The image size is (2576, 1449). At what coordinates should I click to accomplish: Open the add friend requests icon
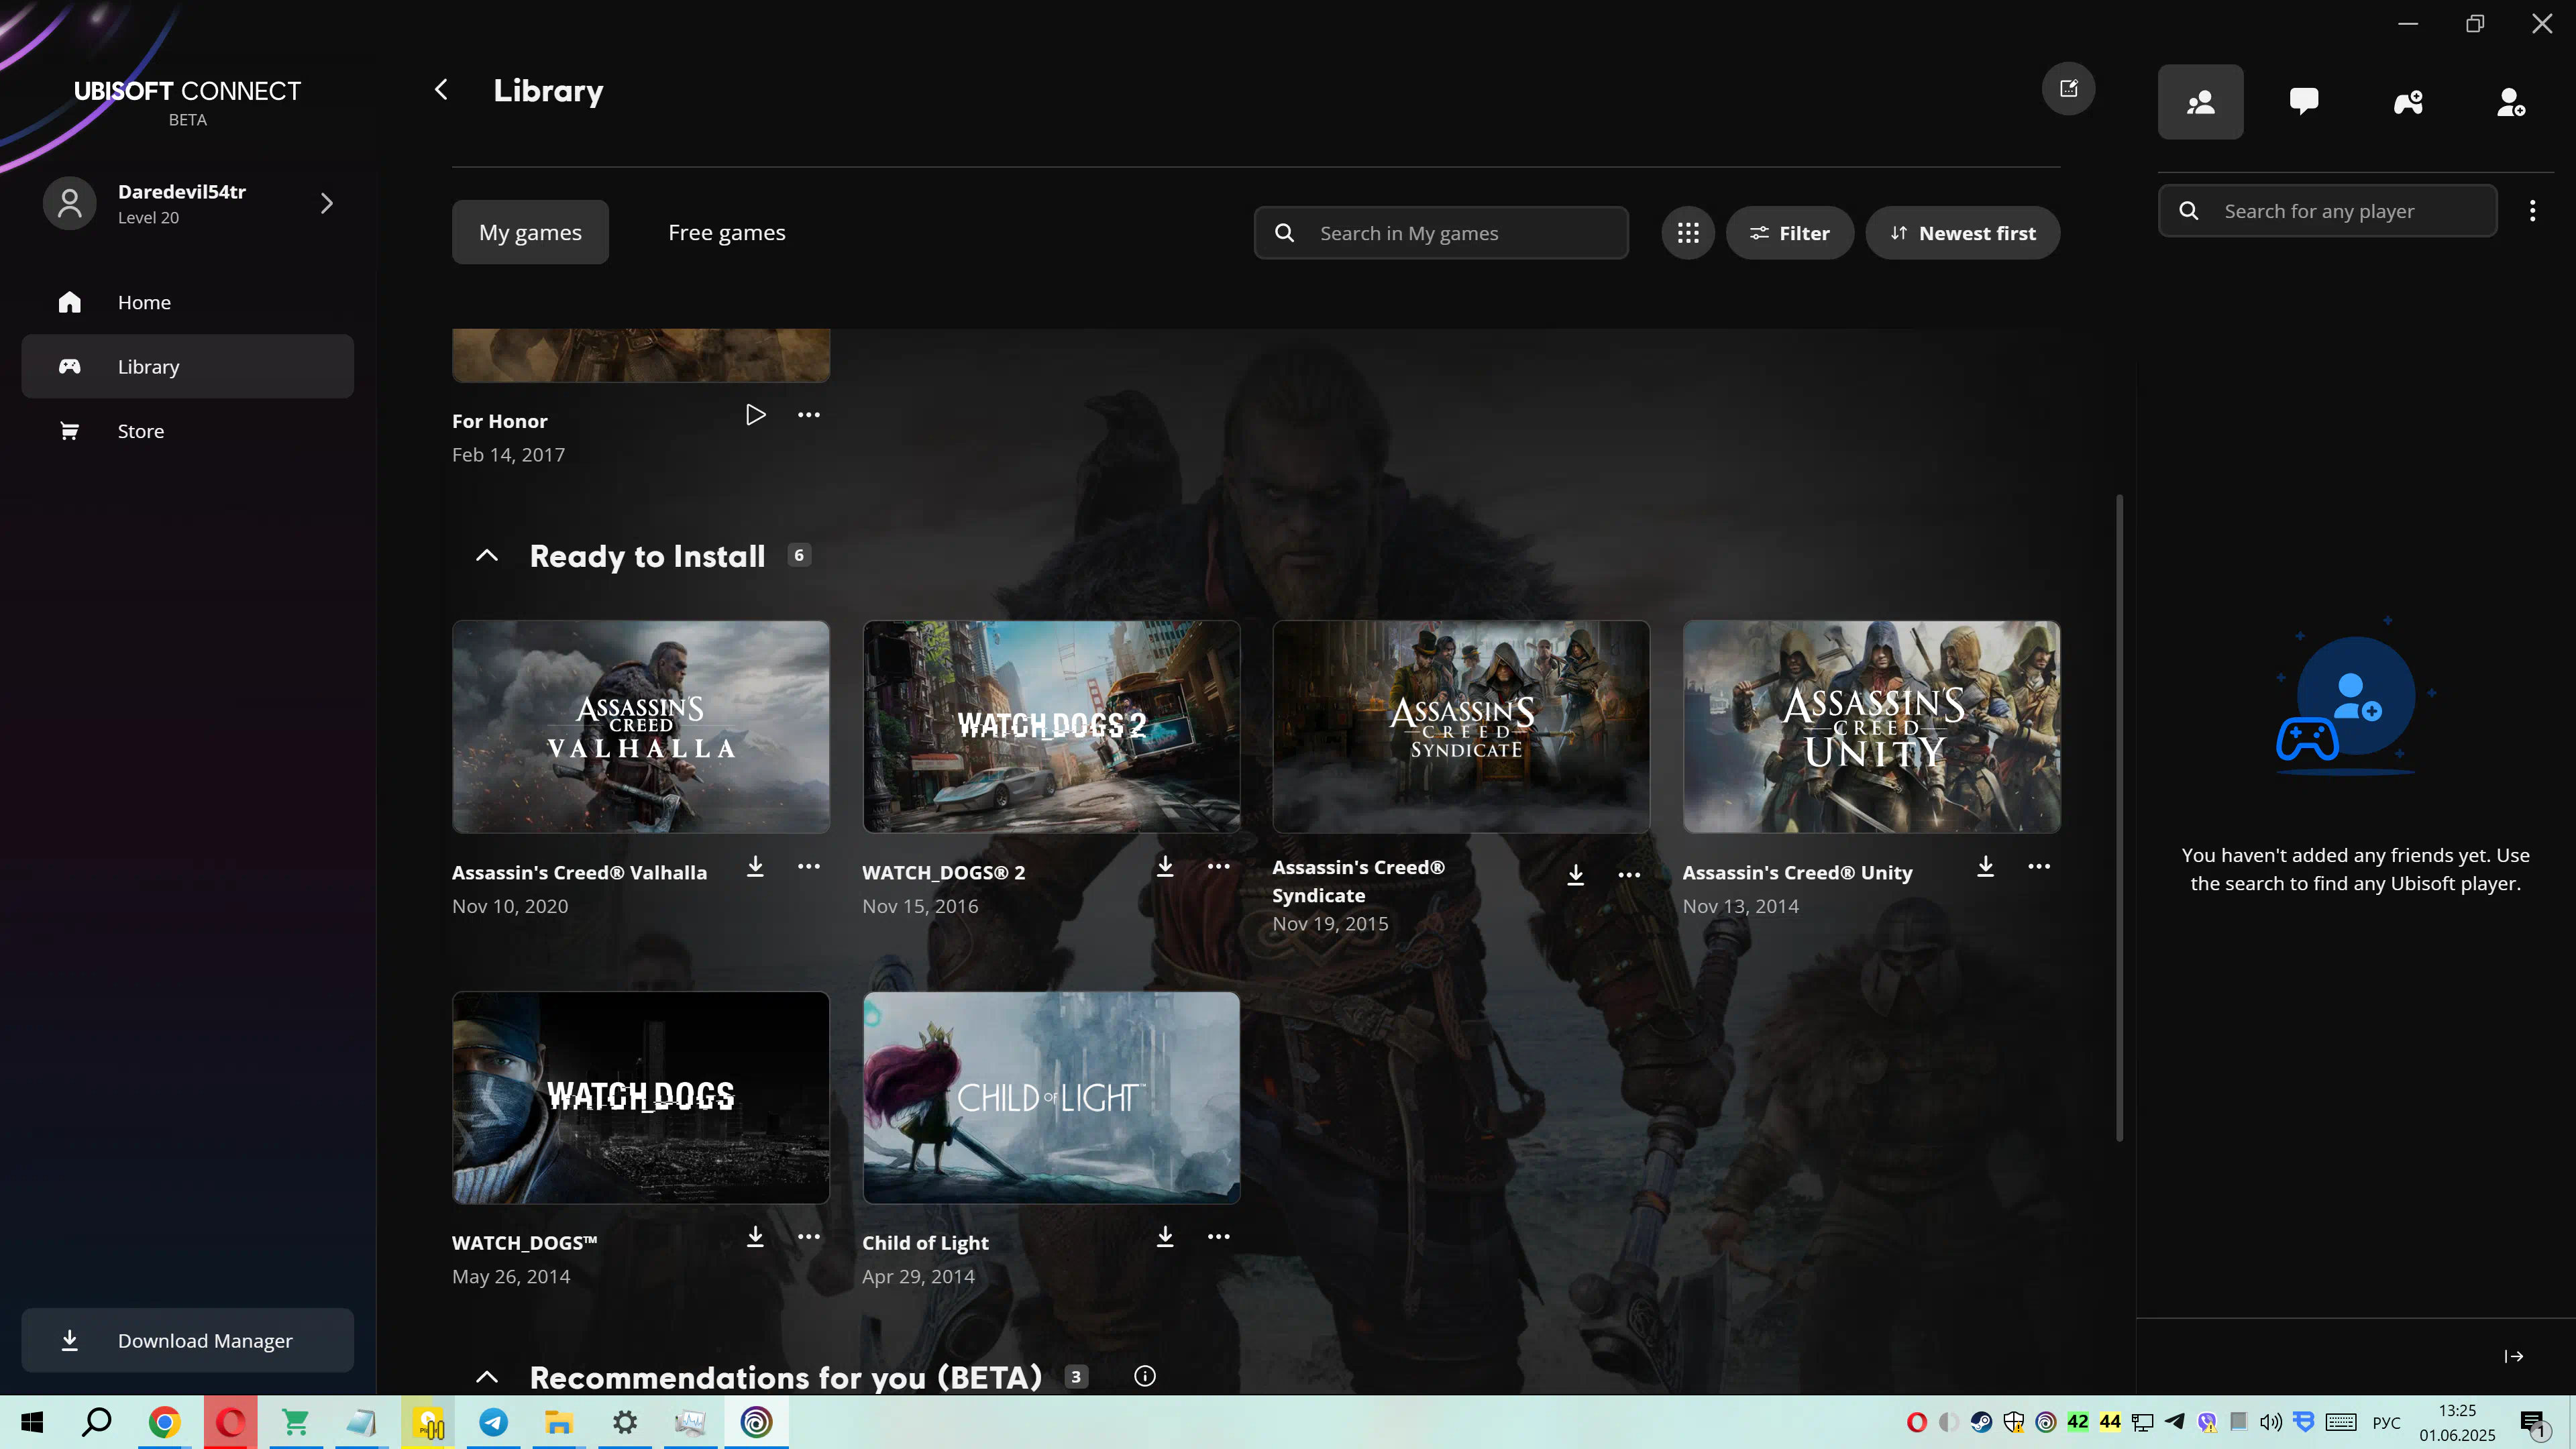click(x=2511, y=102)
